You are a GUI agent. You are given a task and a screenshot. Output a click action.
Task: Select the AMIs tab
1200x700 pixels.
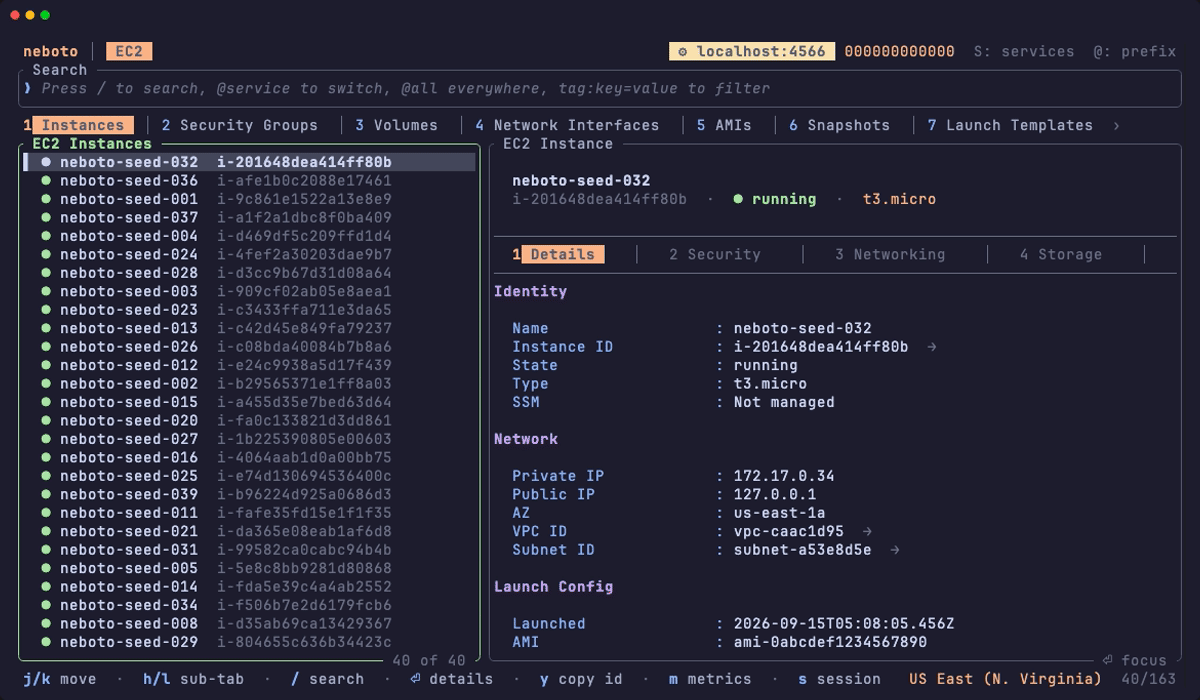[x=724, y=126]
